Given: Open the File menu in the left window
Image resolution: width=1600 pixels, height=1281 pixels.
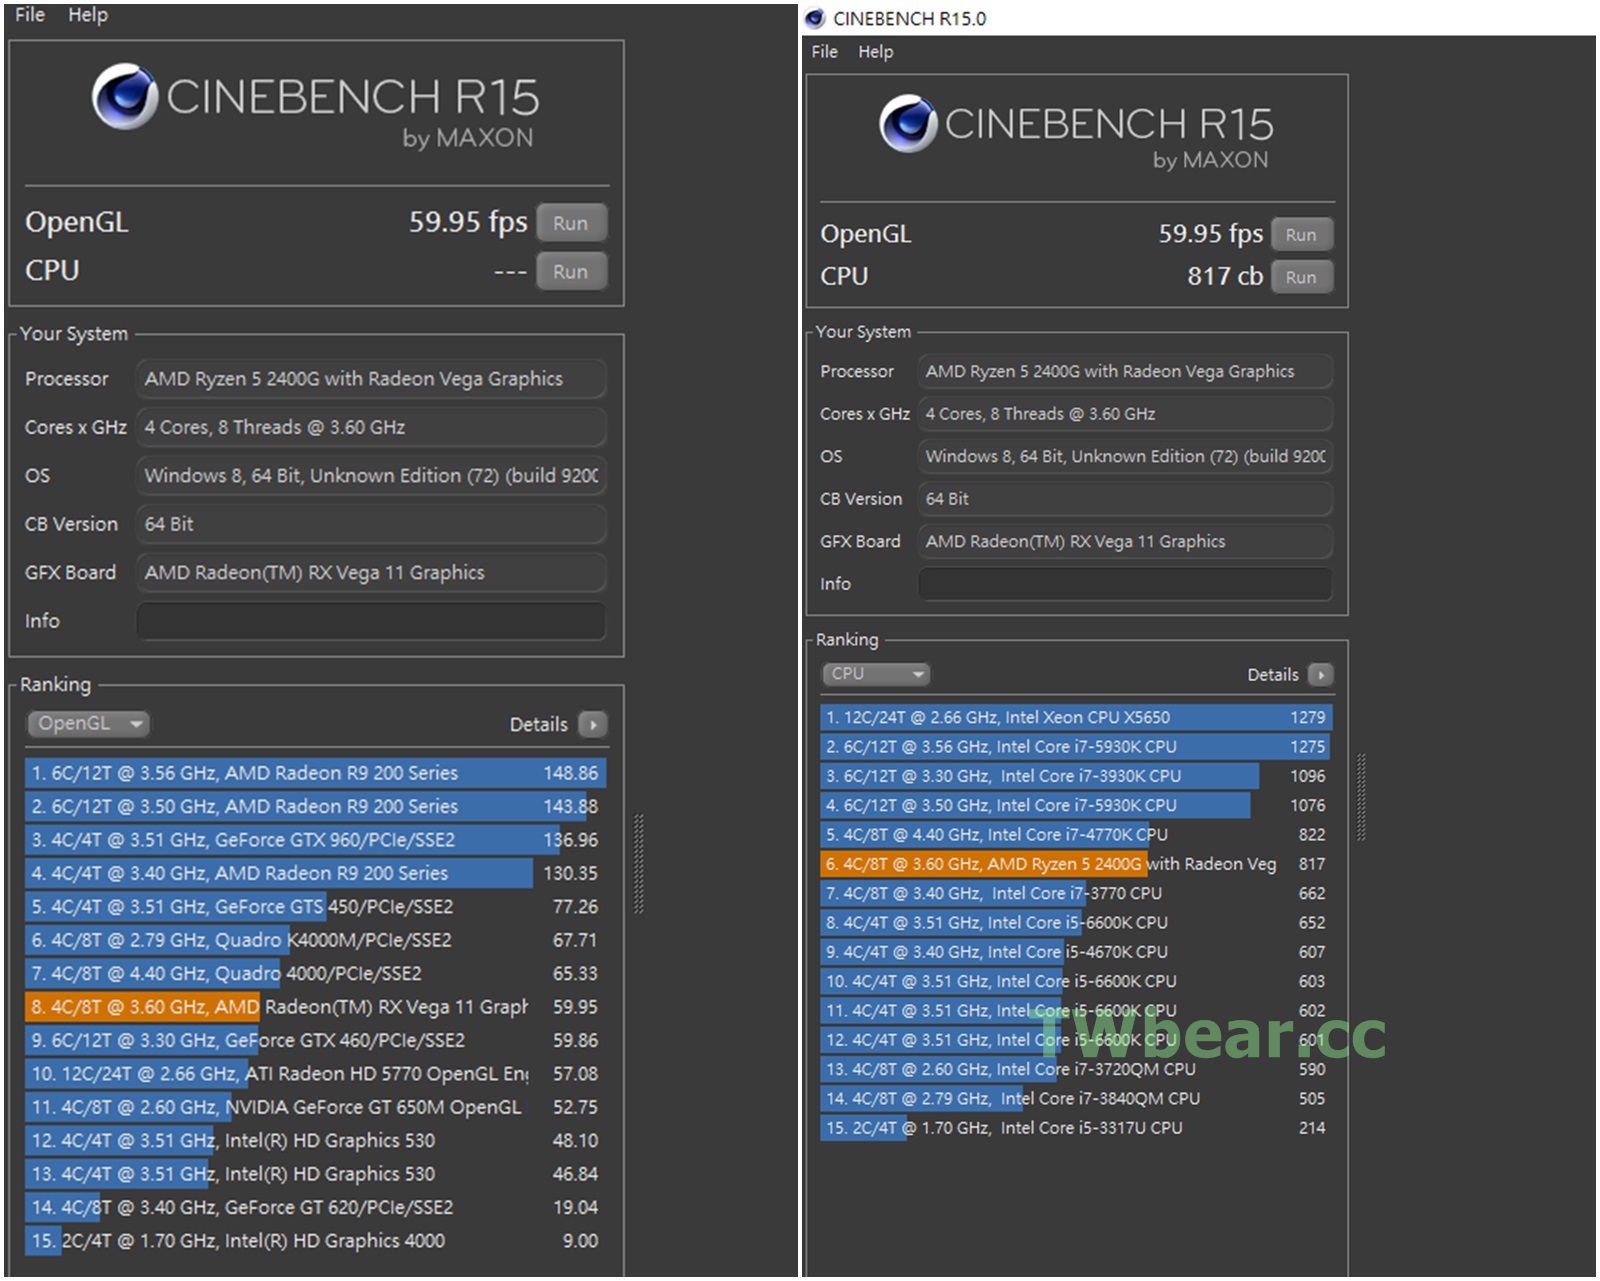Looking at the screenshot, I should pyautogui.click(x=29, y=14).
